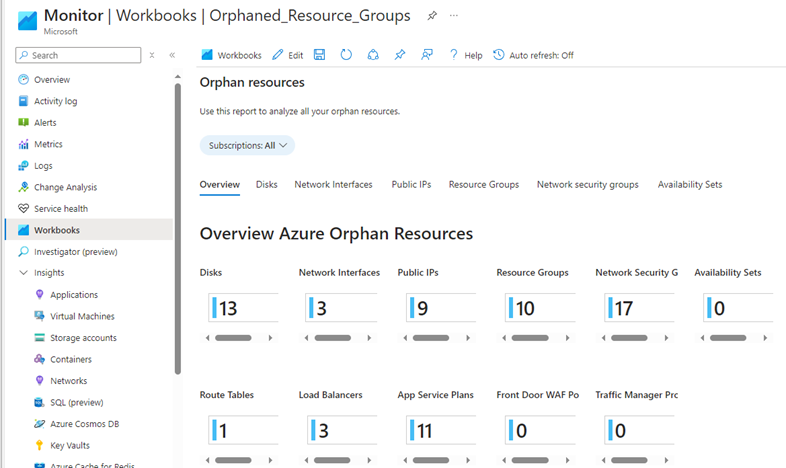Click Auto refresh: Off button
786x468 pixels.
(533, 55)
